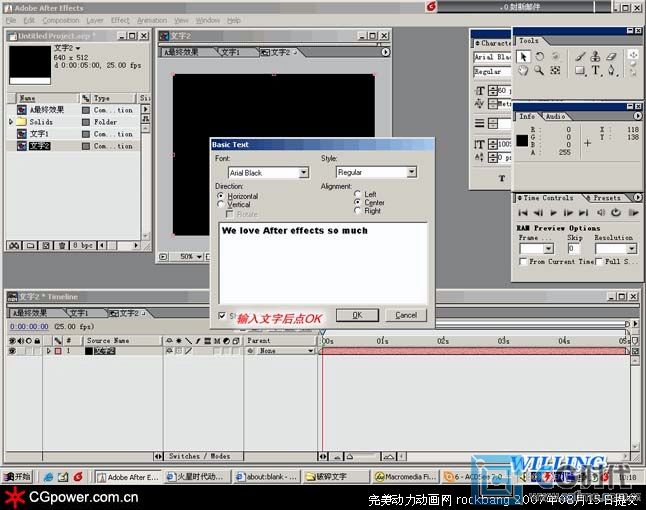
Task: Toggle audio mute in Time Controls
Action: point(601,213)
